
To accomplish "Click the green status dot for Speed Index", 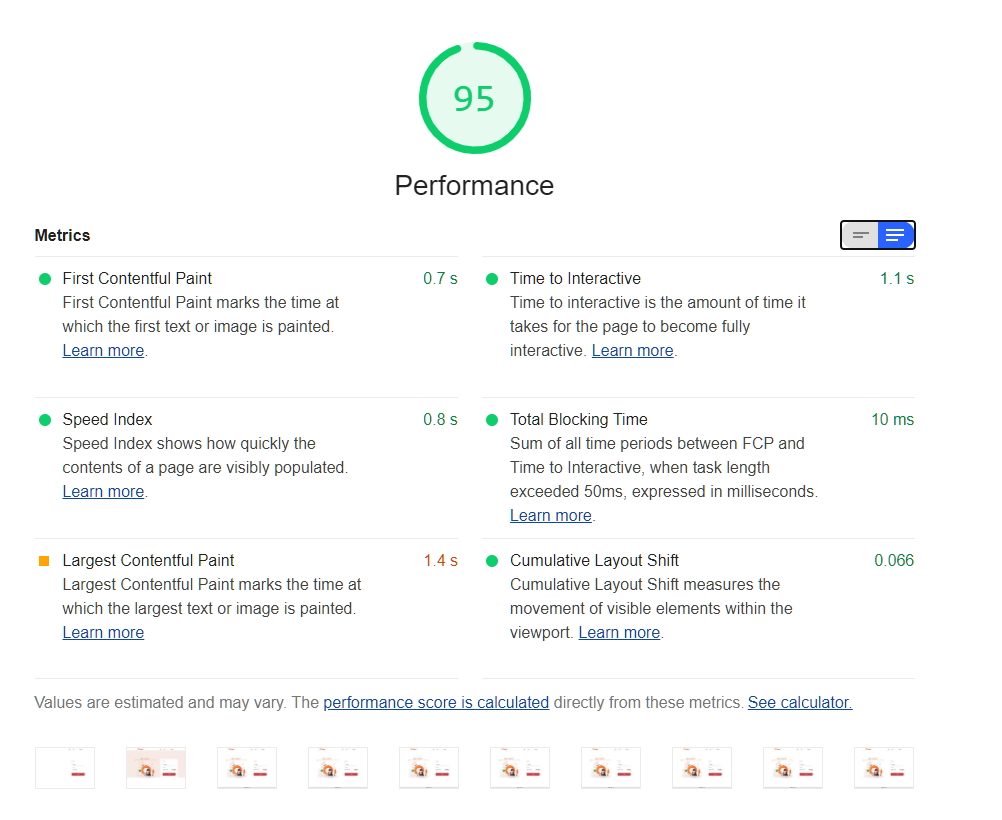I will click(x=45, y=420).
